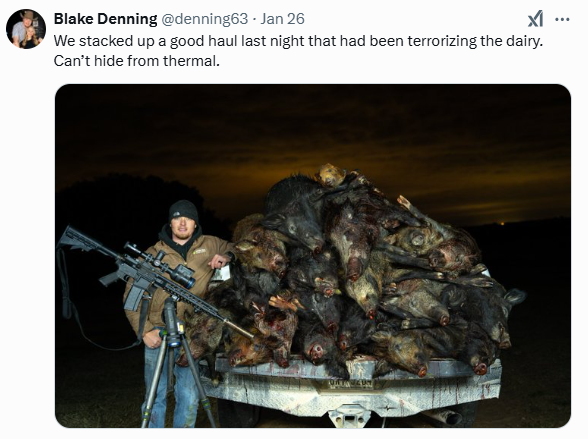This screenshot has height=439, width=588.
Task: Select the tweet's first line about the dairy
Action: click(x=298, y=40)
